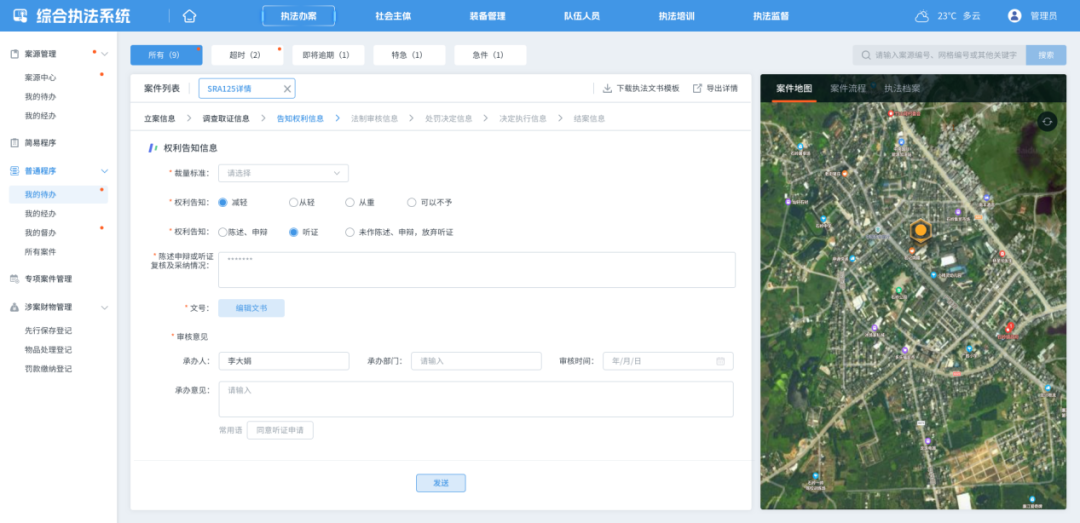Viewport: 1080px width, 523px height.
Task: Open the administrator avatar icon
Action: (1014, 16)
